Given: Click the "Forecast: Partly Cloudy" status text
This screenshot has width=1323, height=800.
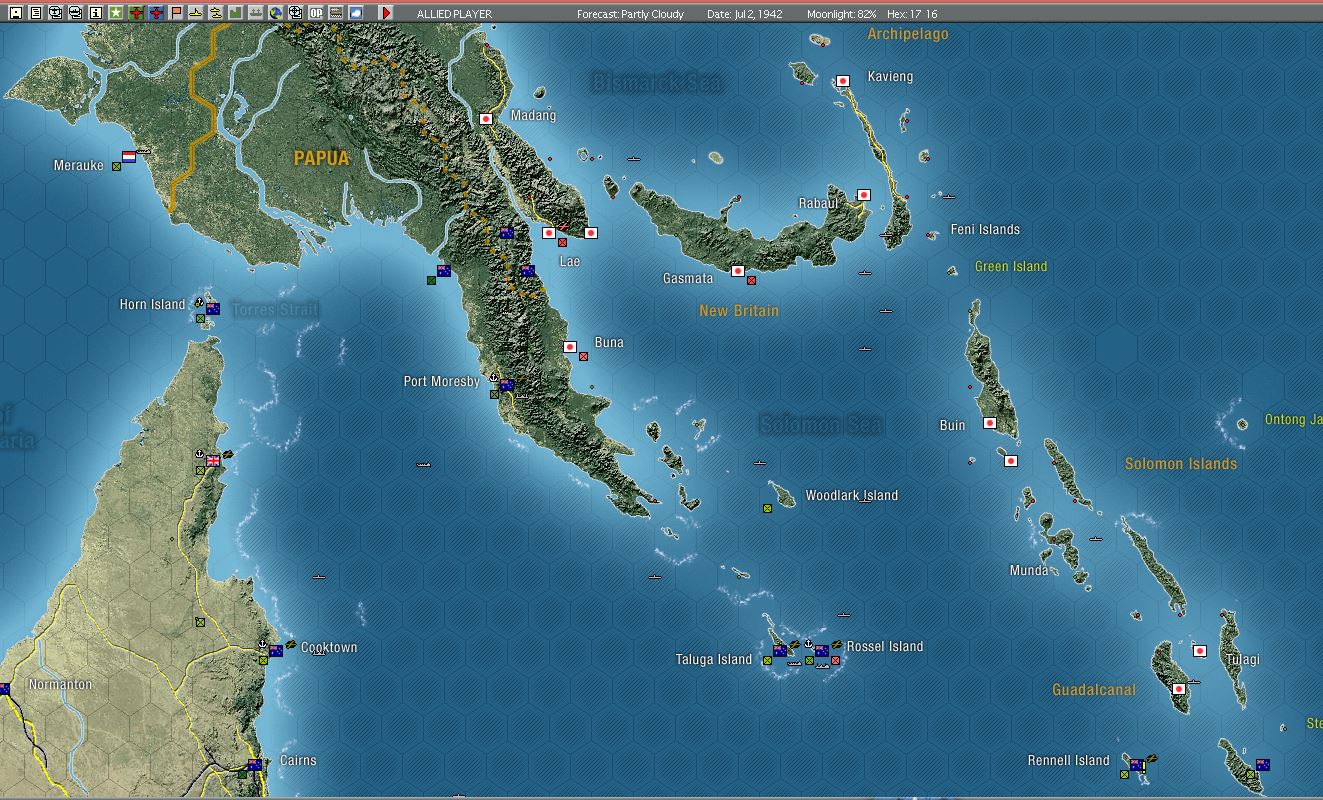Looking at the screenshot, I should tap(630, 14).
